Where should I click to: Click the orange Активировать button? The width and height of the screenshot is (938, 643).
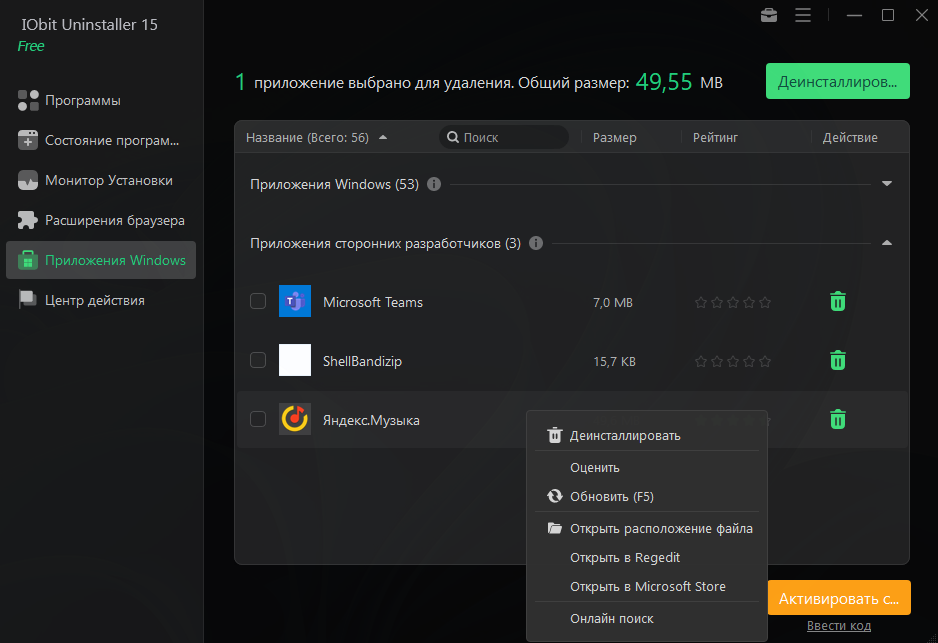pyautogui.click(x=839, y=598)
